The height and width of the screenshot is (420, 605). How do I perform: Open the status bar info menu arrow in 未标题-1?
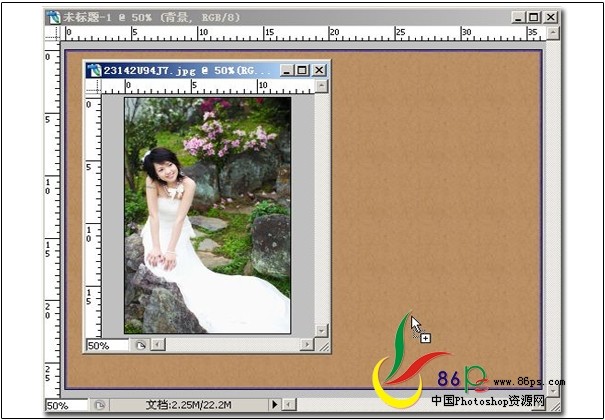[x=274, y=405]
